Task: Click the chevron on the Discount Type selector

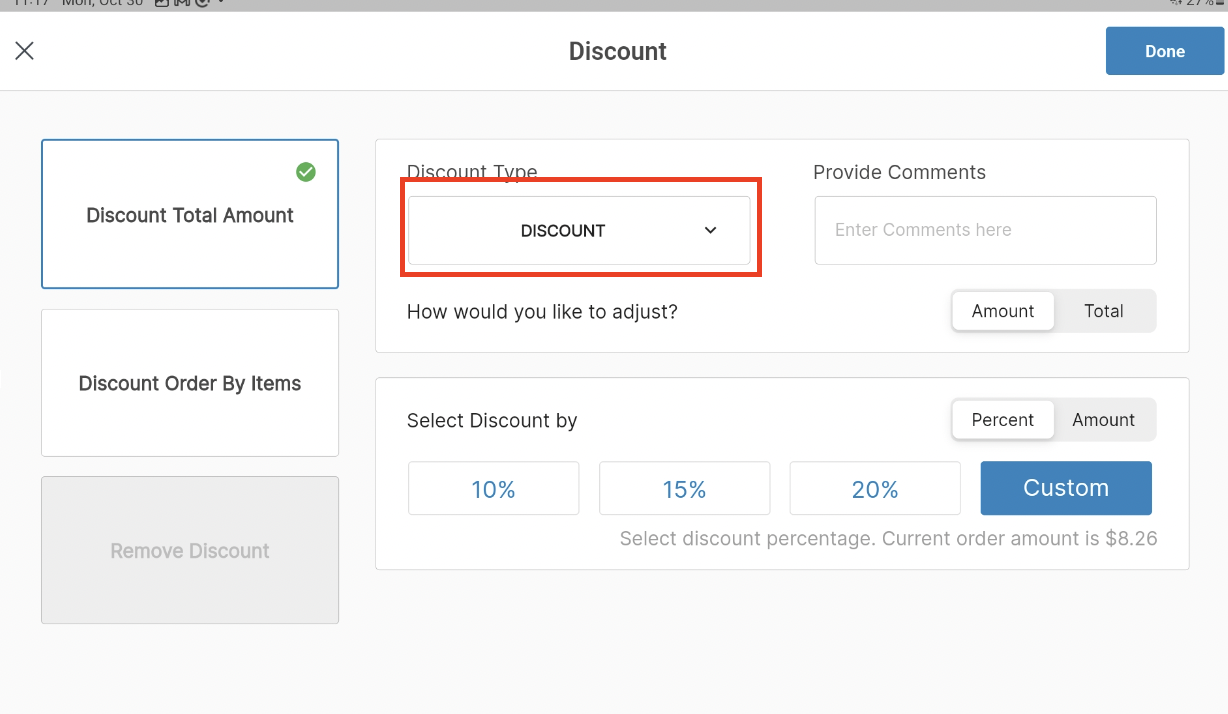Action: [x=711, y=230]
